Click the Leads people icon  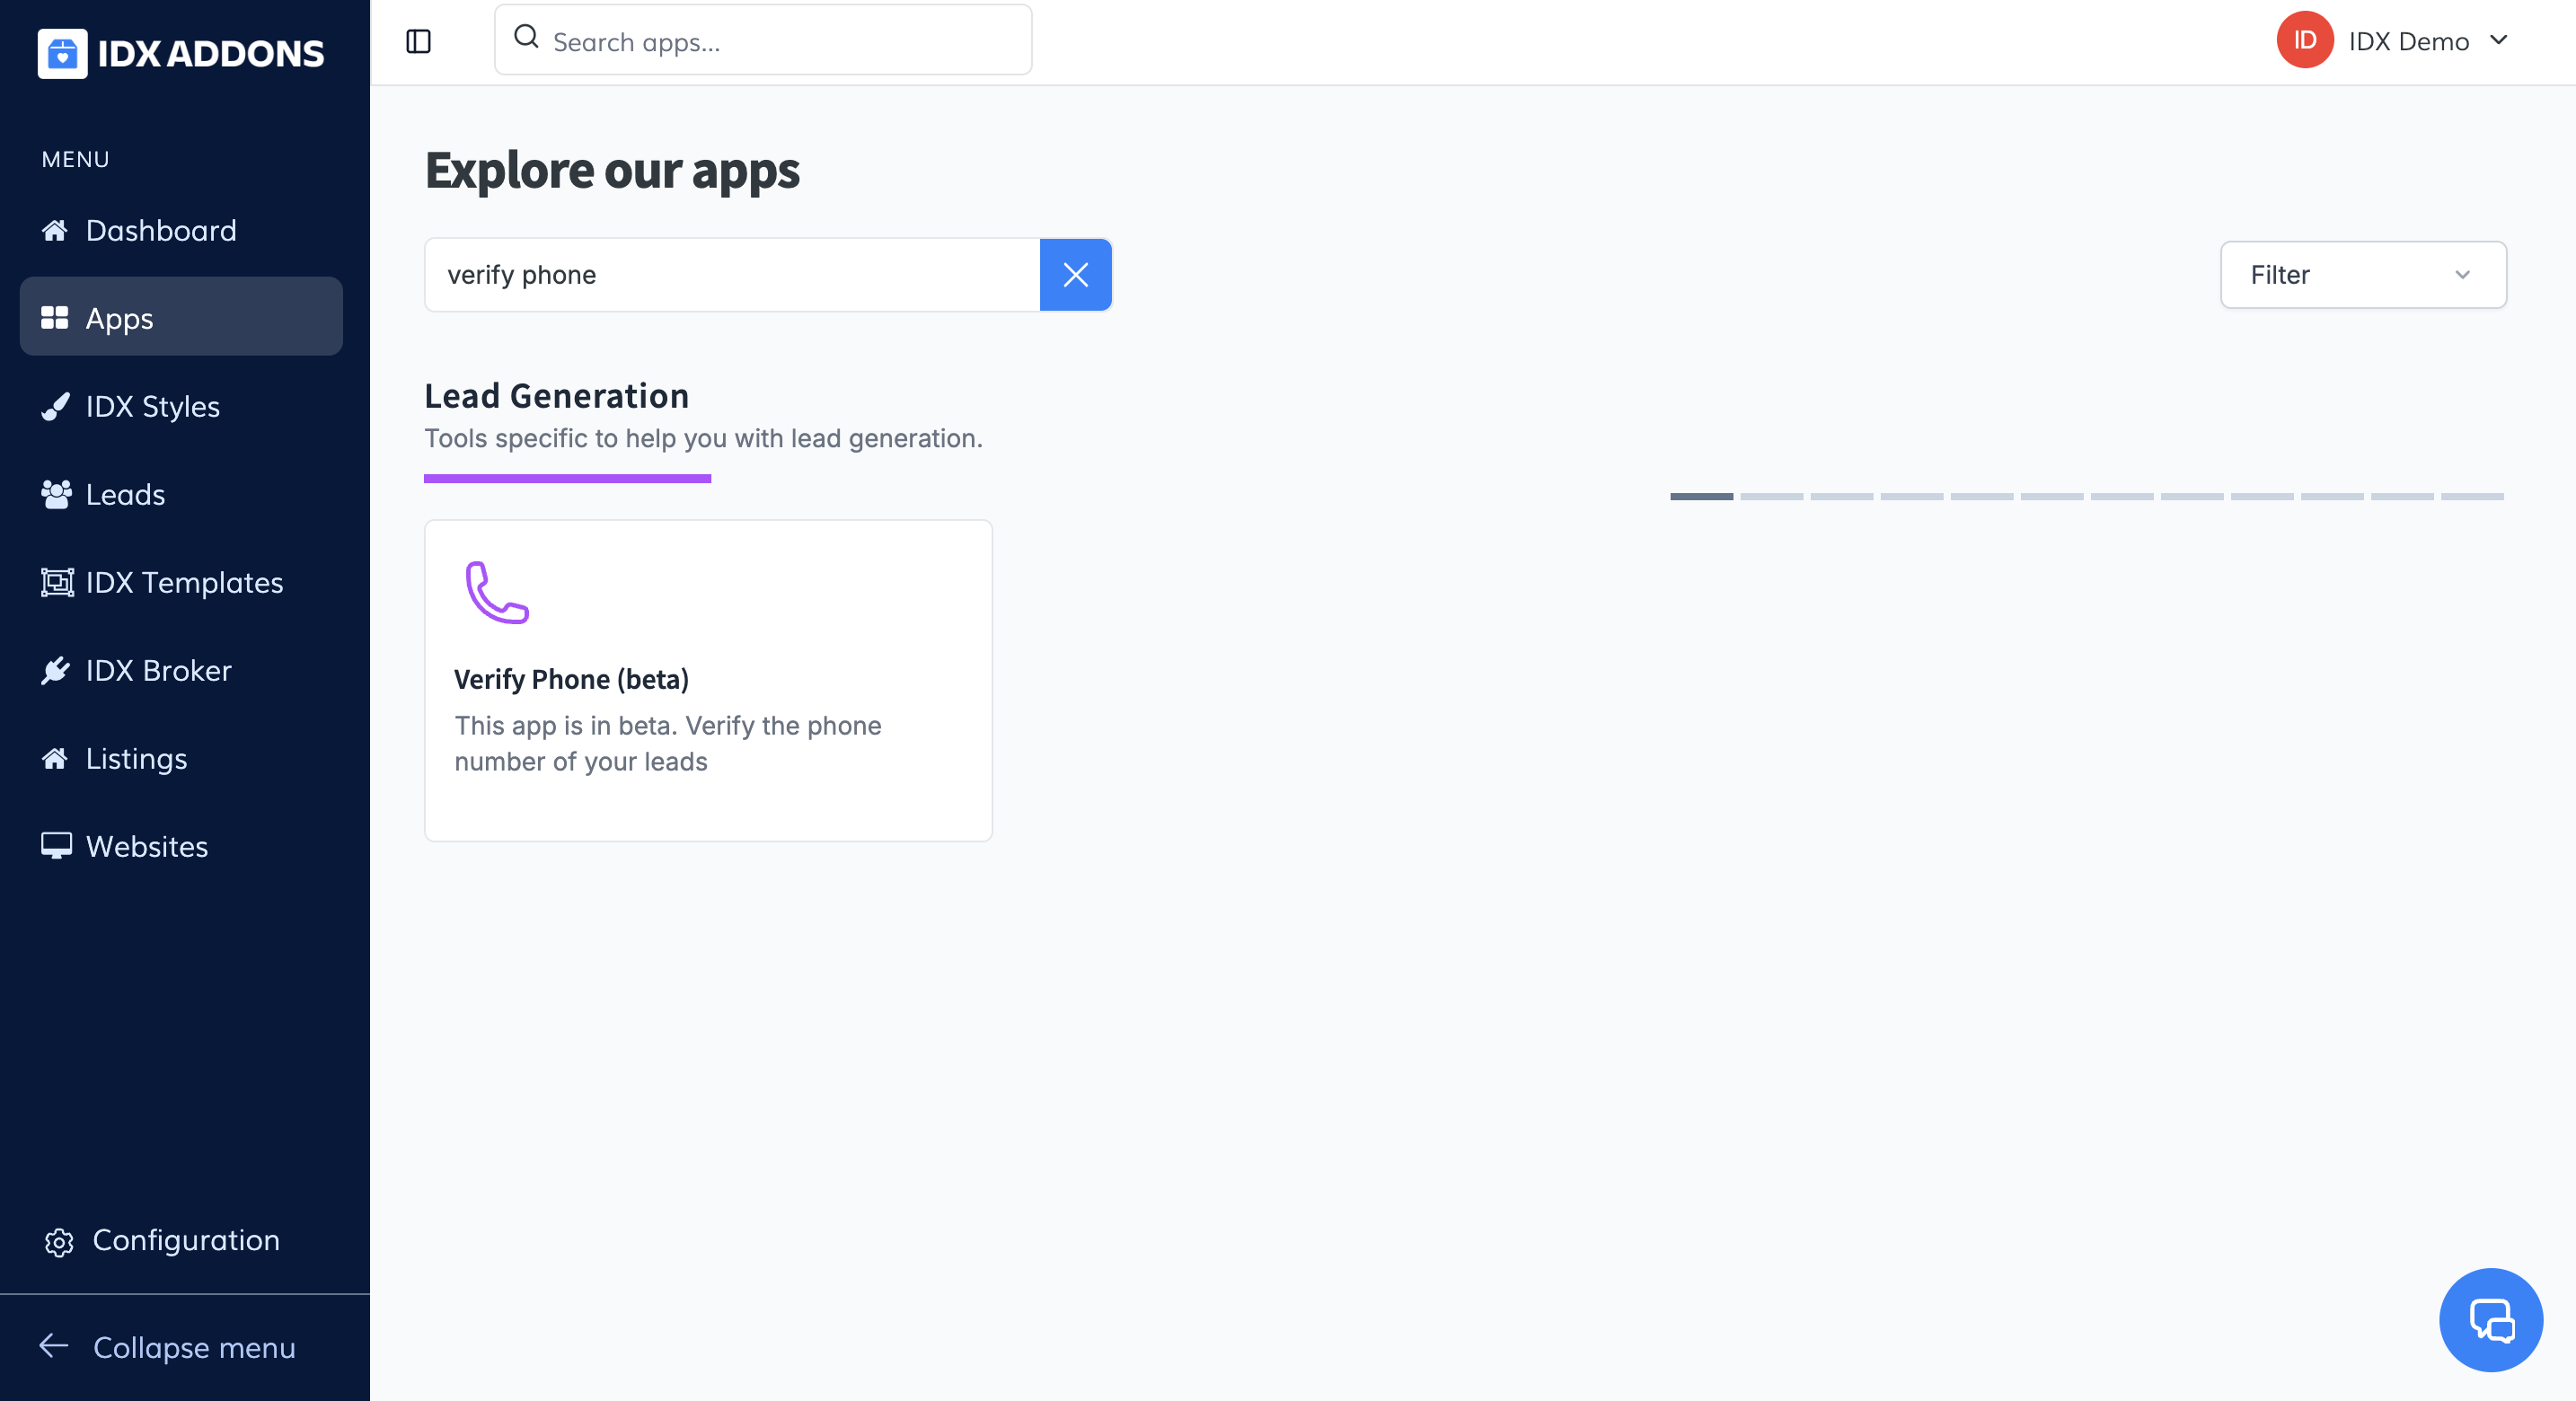(x=56, y=494)
